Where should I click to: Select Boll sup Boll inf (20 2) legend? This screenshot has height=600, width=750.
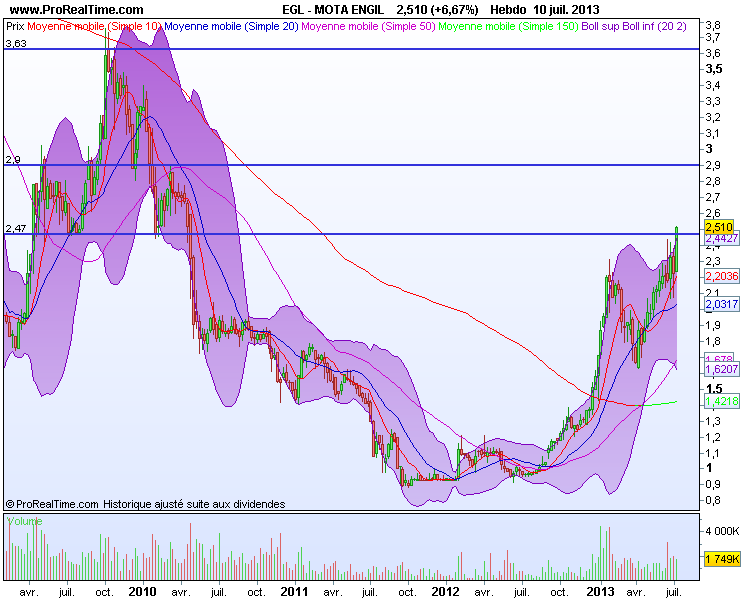pos(633,26)
